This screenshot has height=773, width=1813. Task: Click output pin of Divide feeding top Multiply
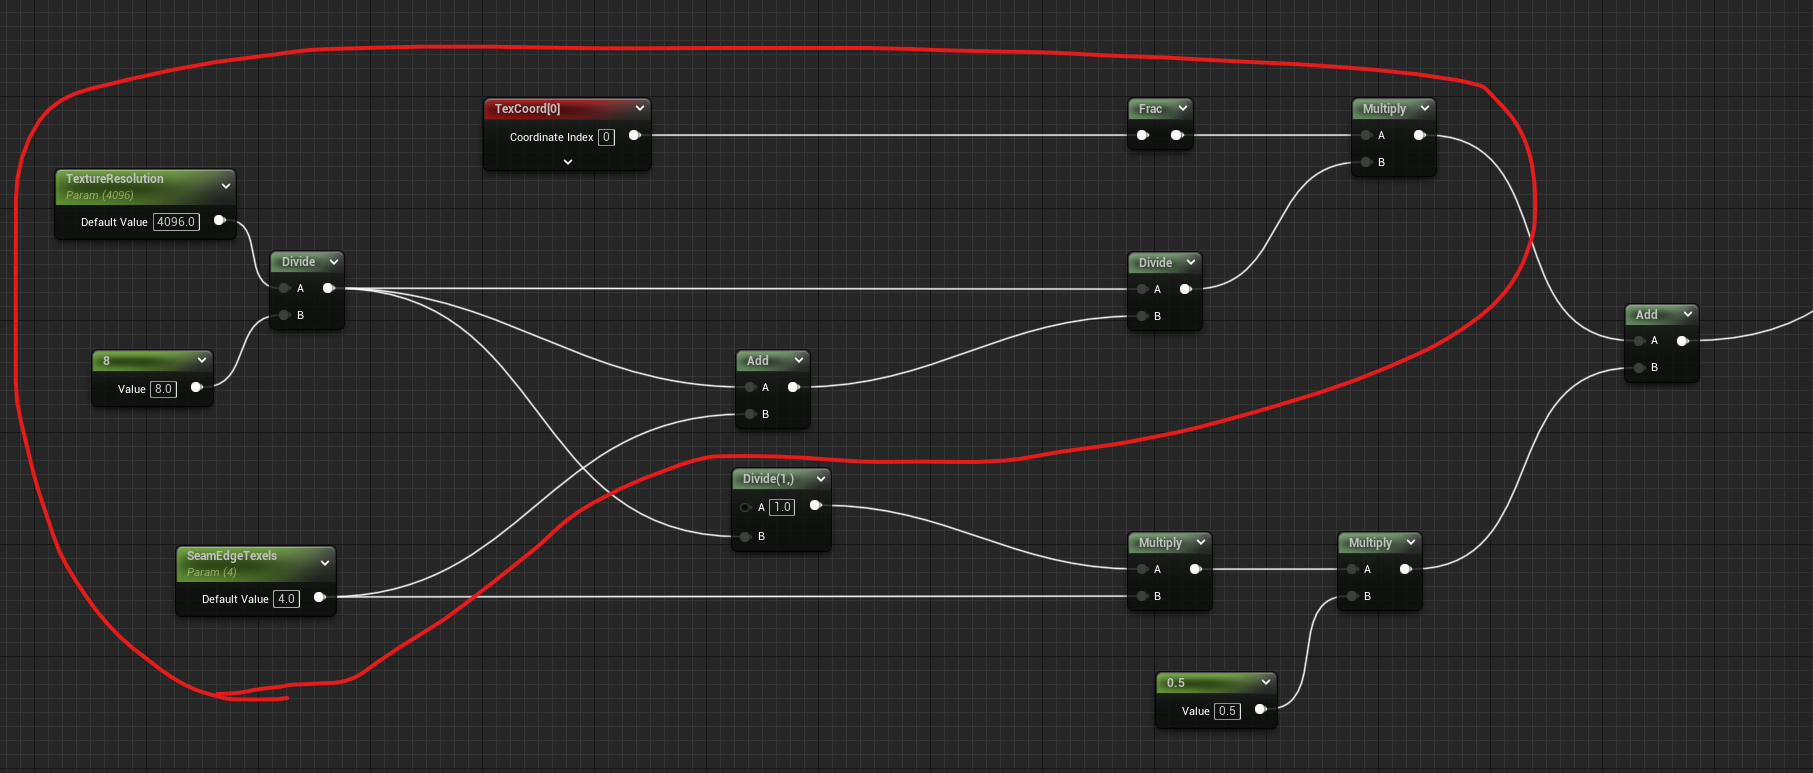click(1185, 289)
